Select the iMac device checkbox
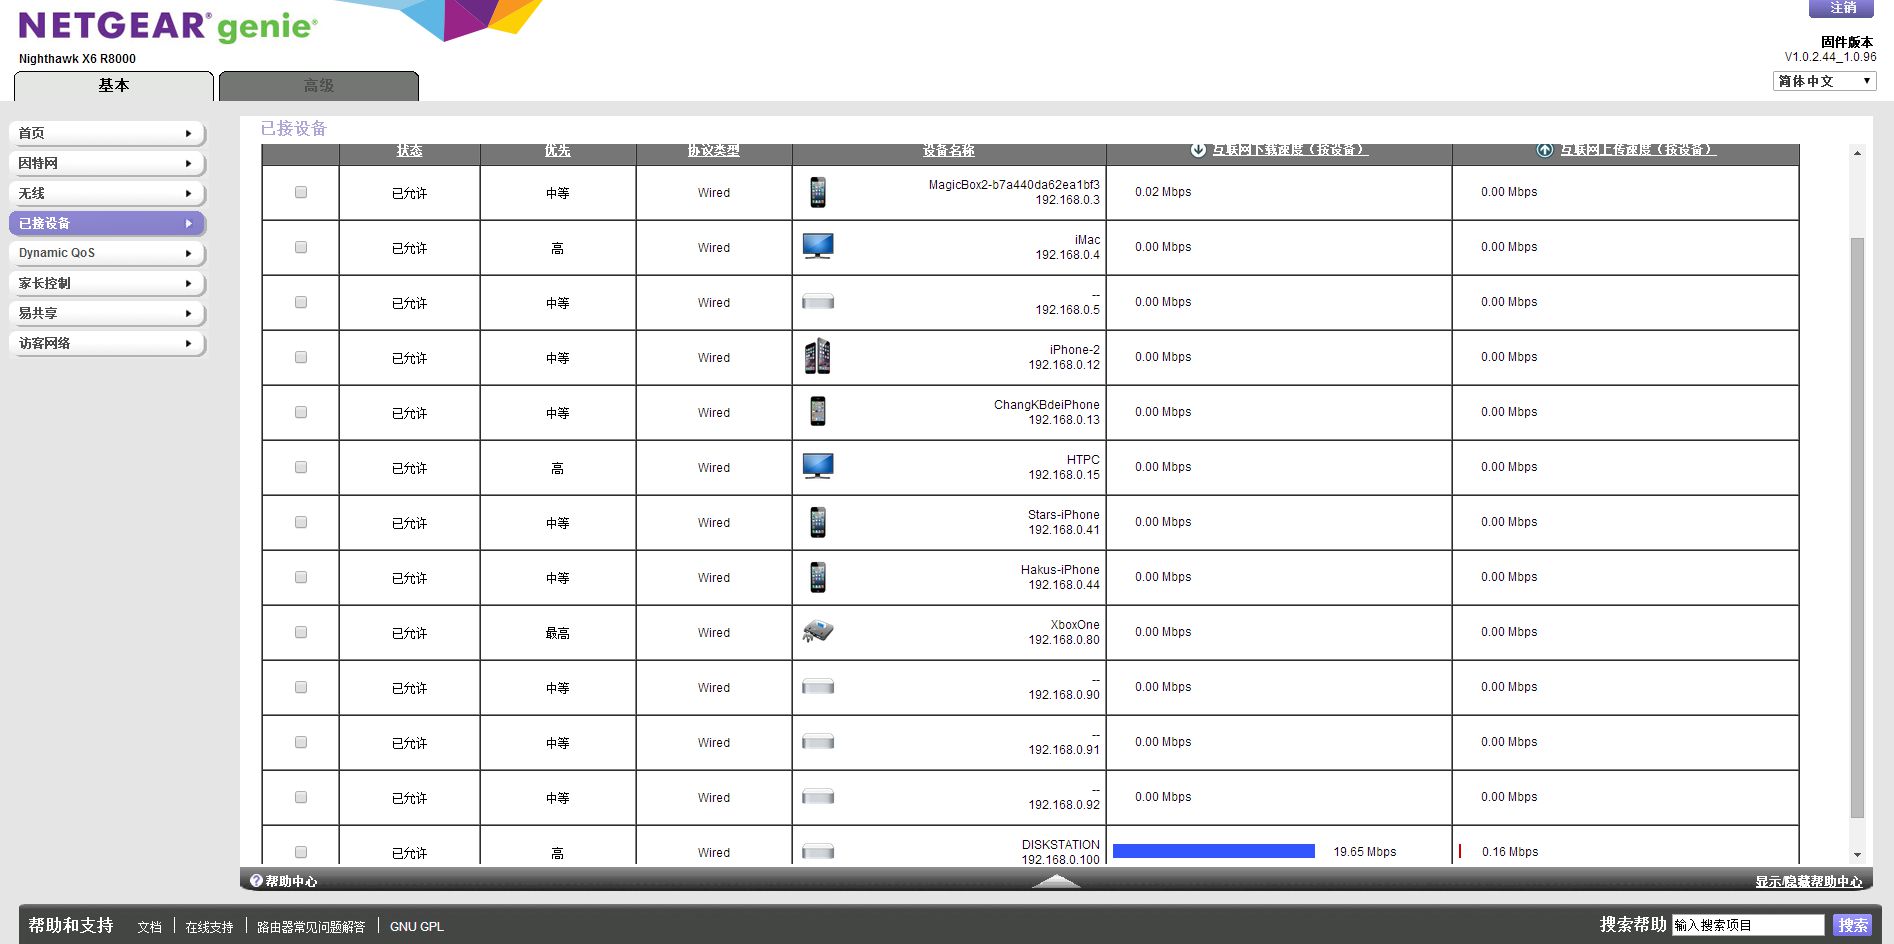 point(301,247)
